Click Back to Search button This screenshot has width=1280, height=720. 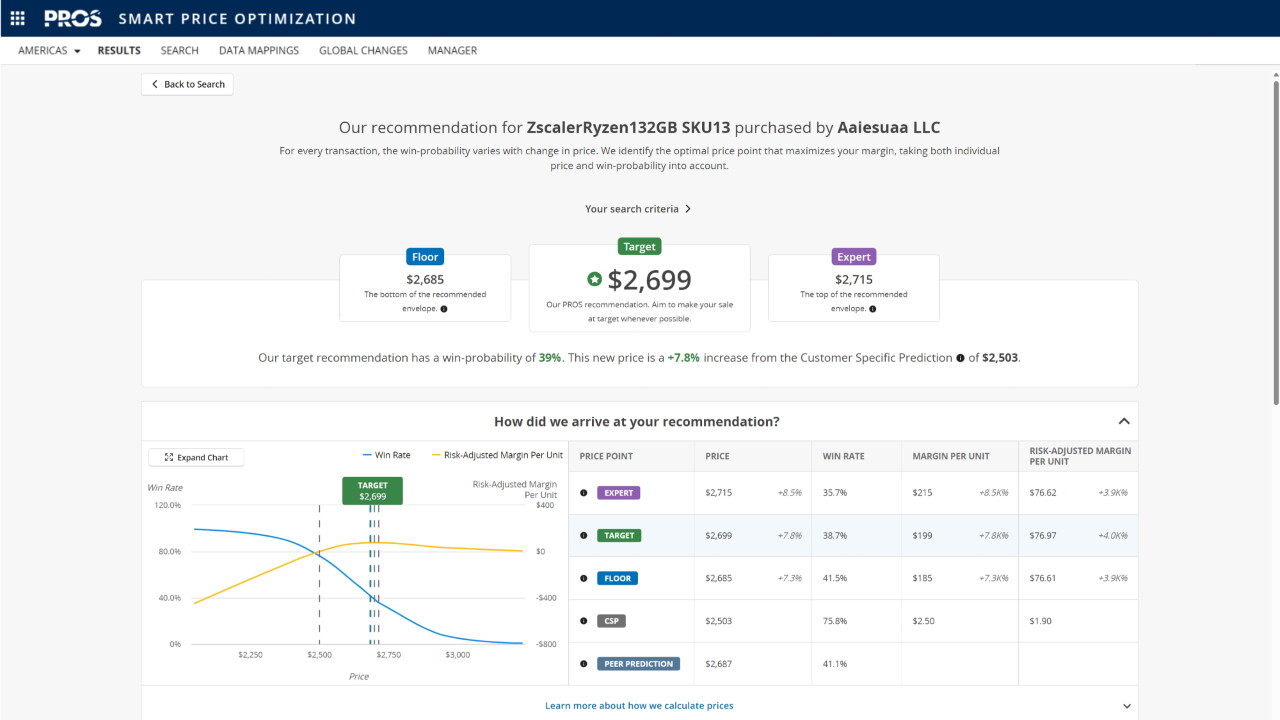pos(187,84)
